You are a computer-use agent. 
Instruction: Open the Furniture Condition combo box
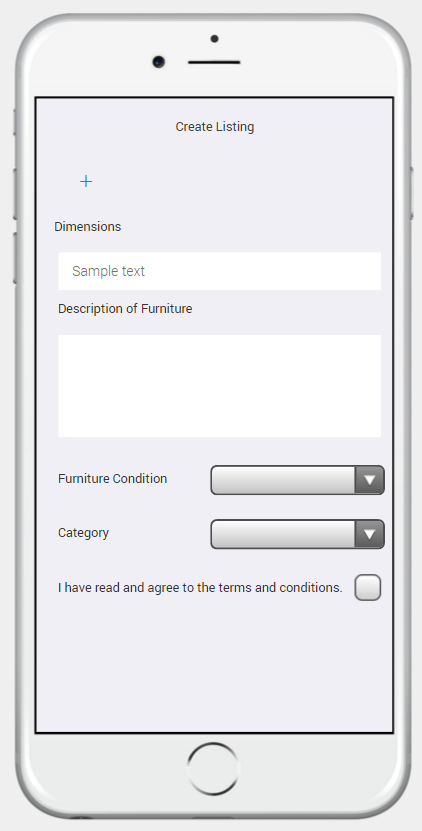click(297, 480)
